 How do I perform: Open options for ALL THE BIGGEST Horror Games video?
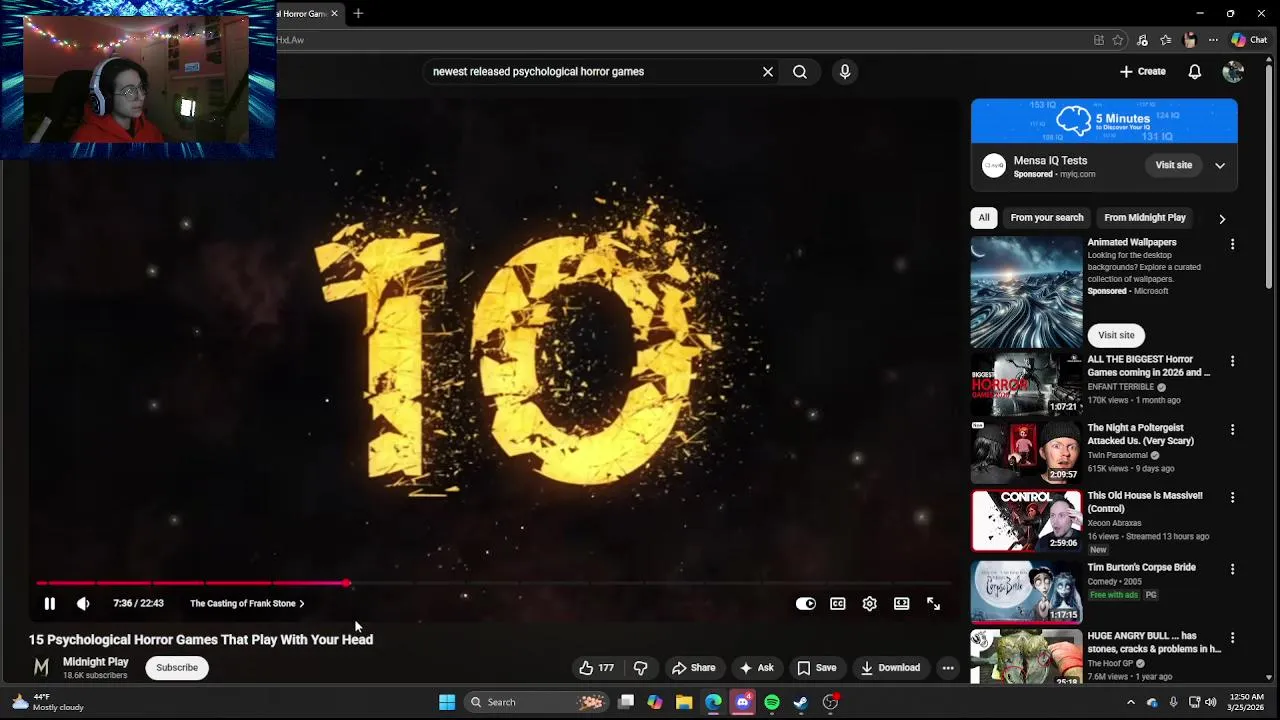(x=1232, y=361)
